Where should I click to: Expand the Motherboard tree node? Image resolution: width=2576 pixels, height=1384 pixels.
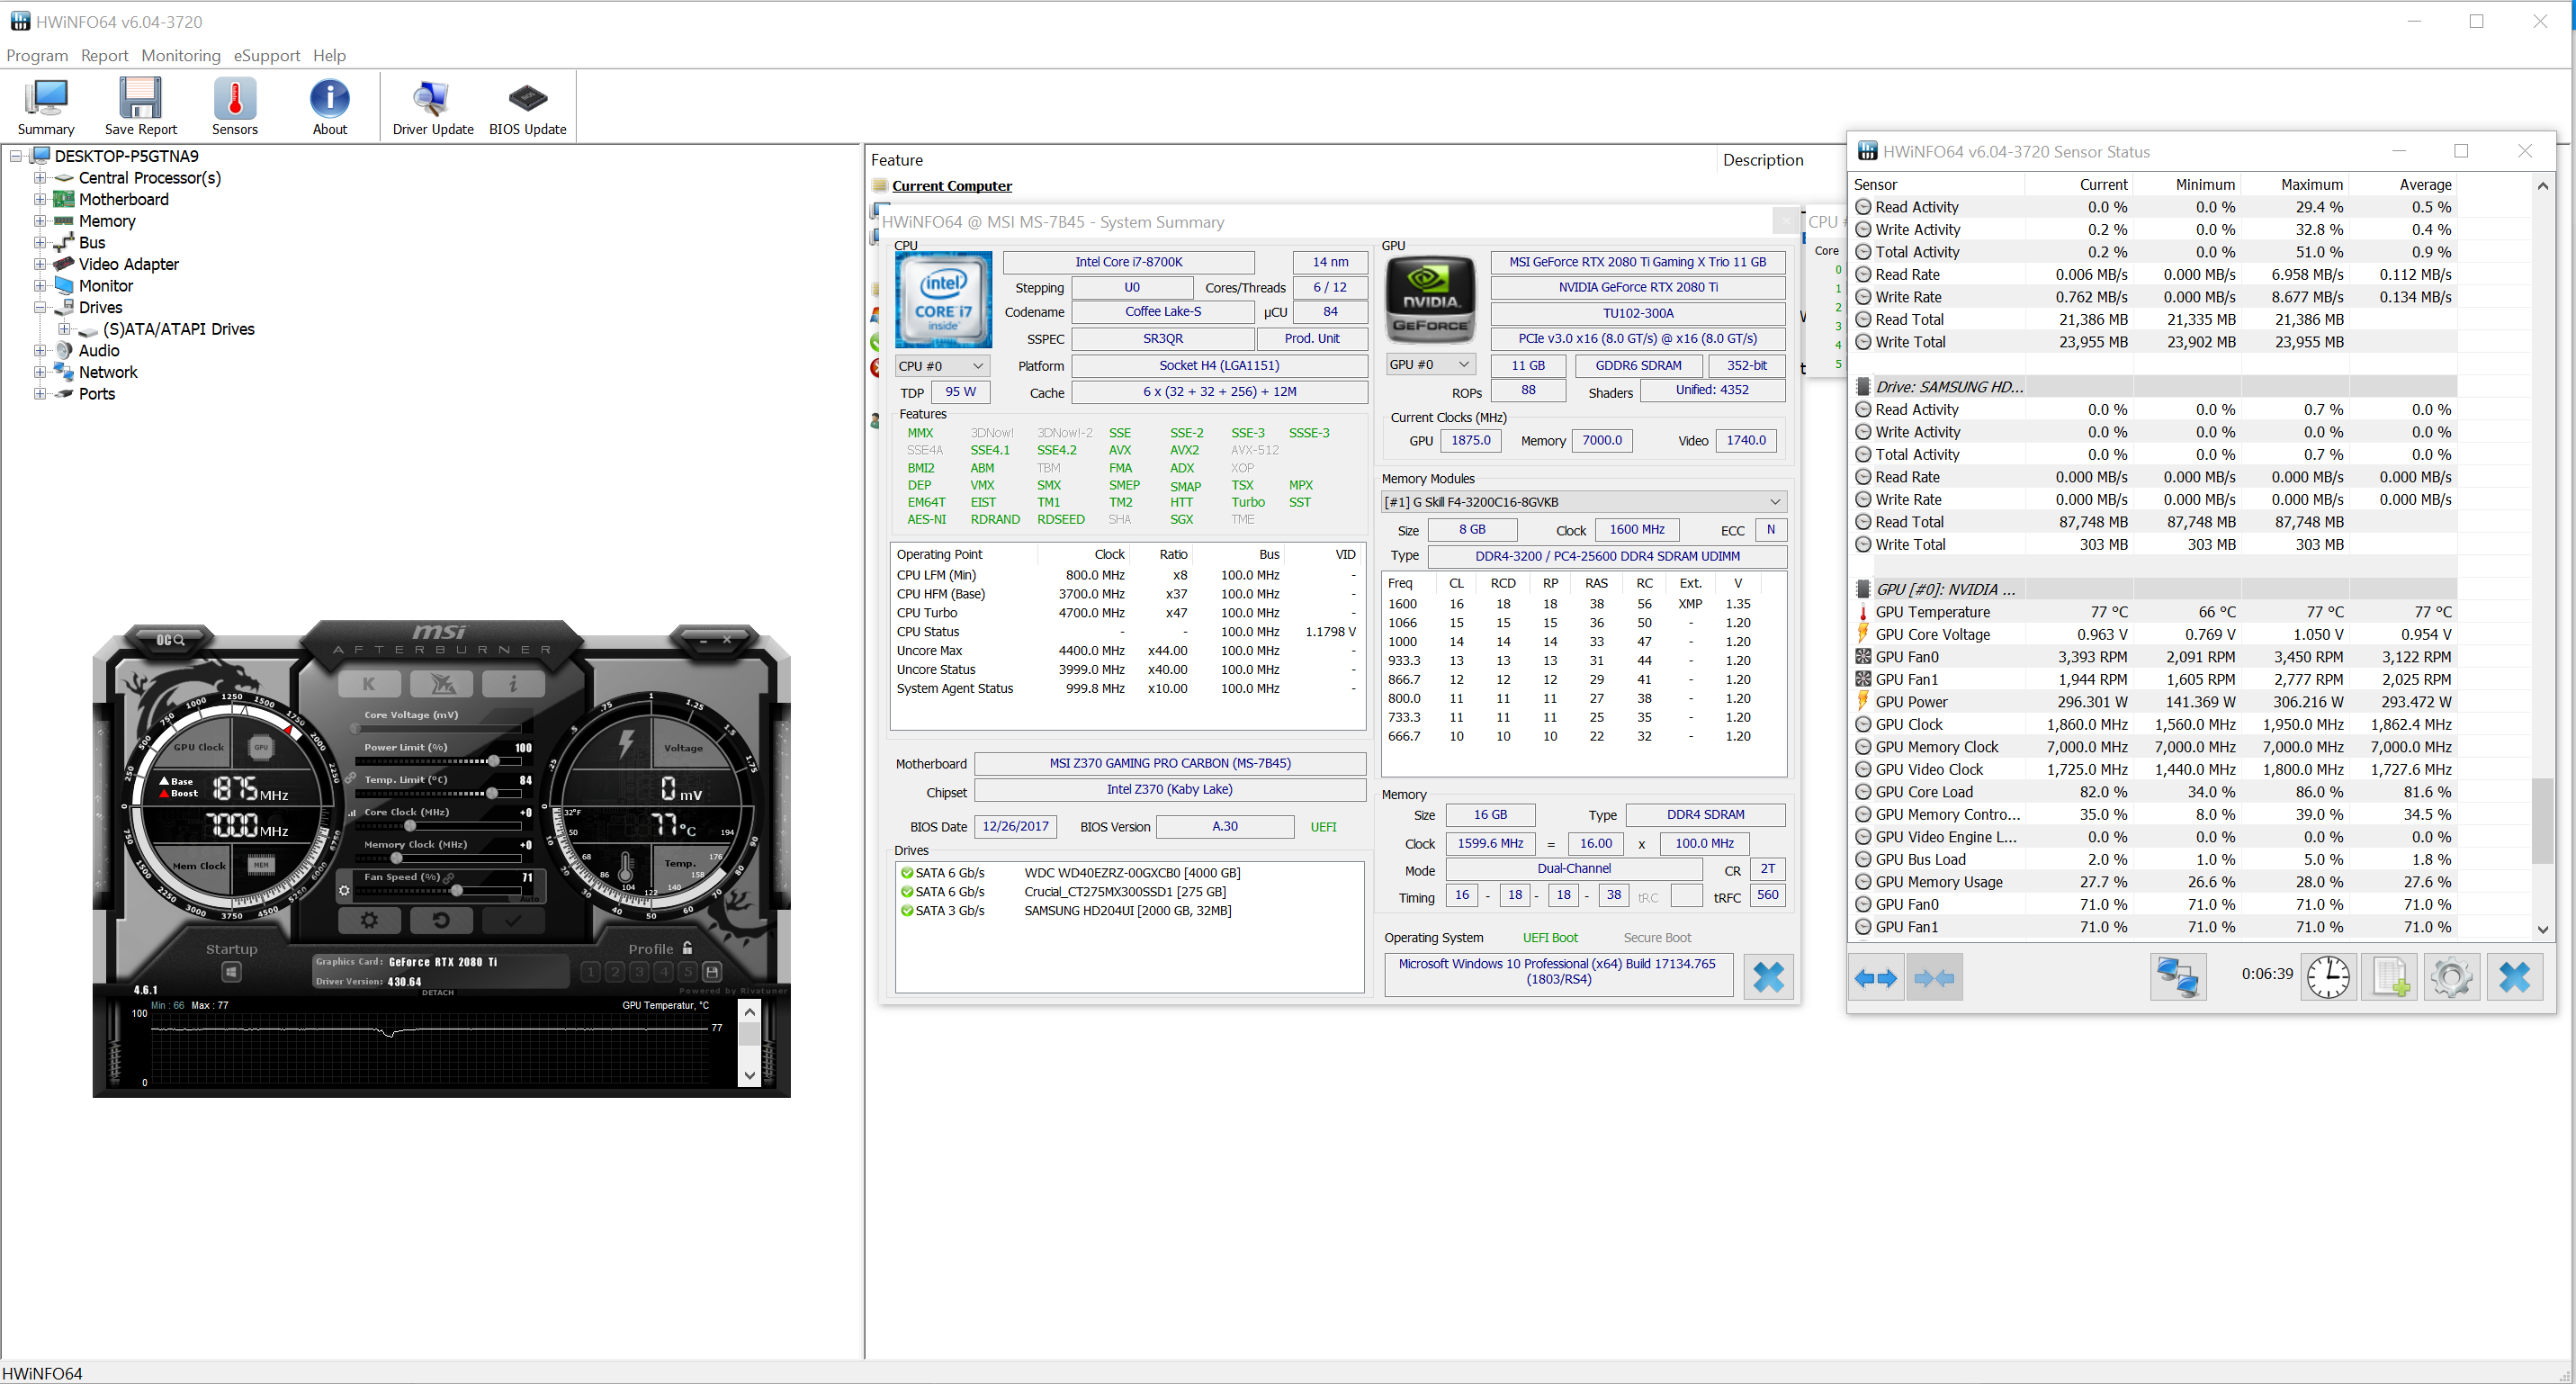(40, 199)
